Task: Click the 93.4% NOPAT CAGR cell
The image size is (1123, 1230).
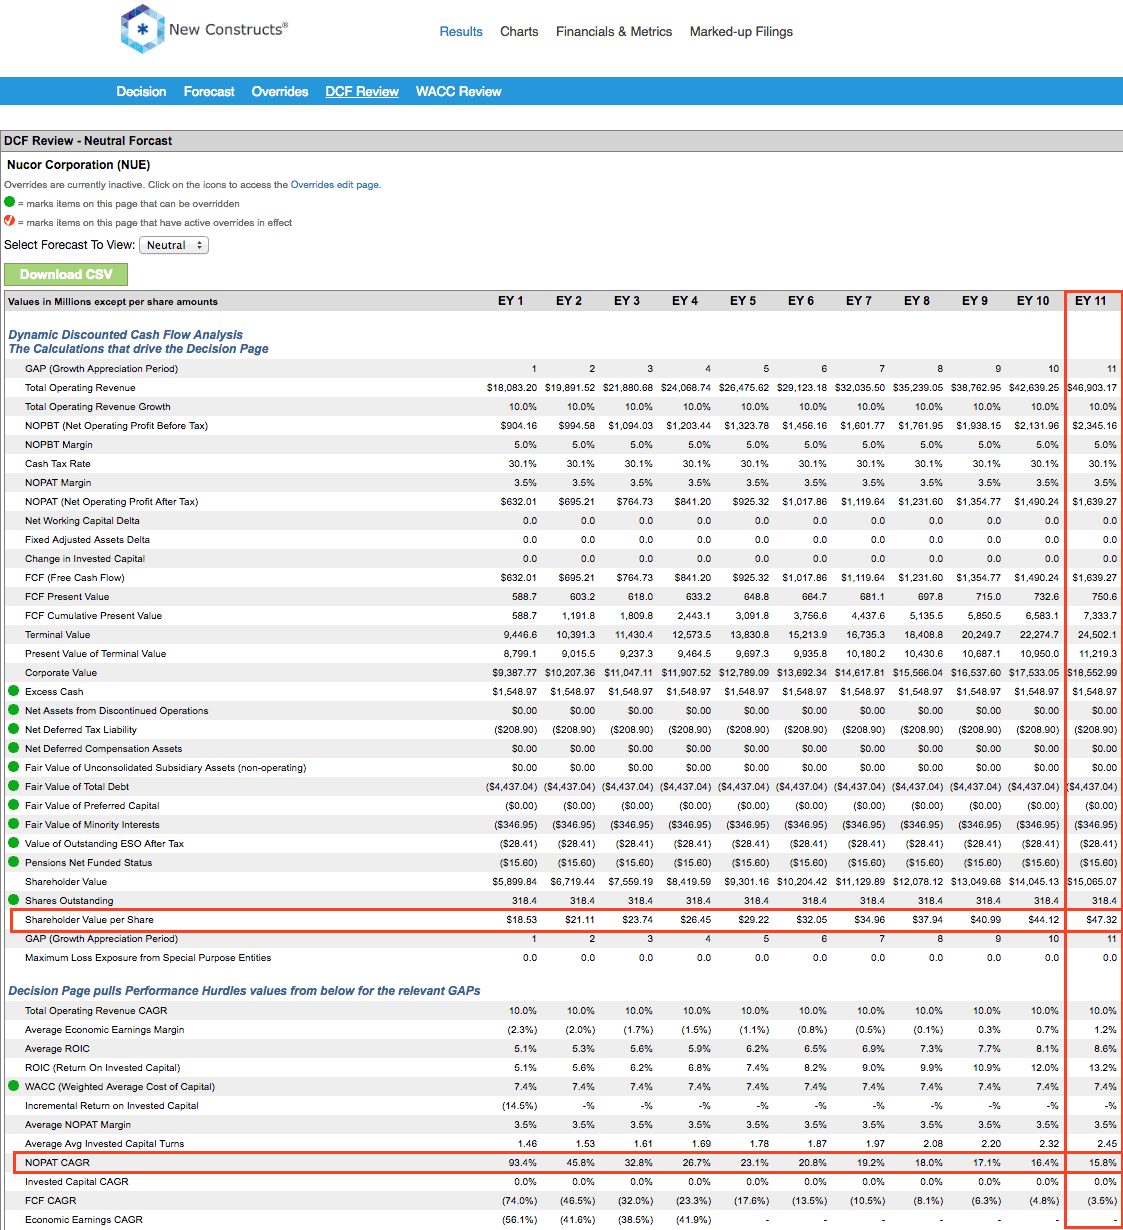Action: [523, 1162]
